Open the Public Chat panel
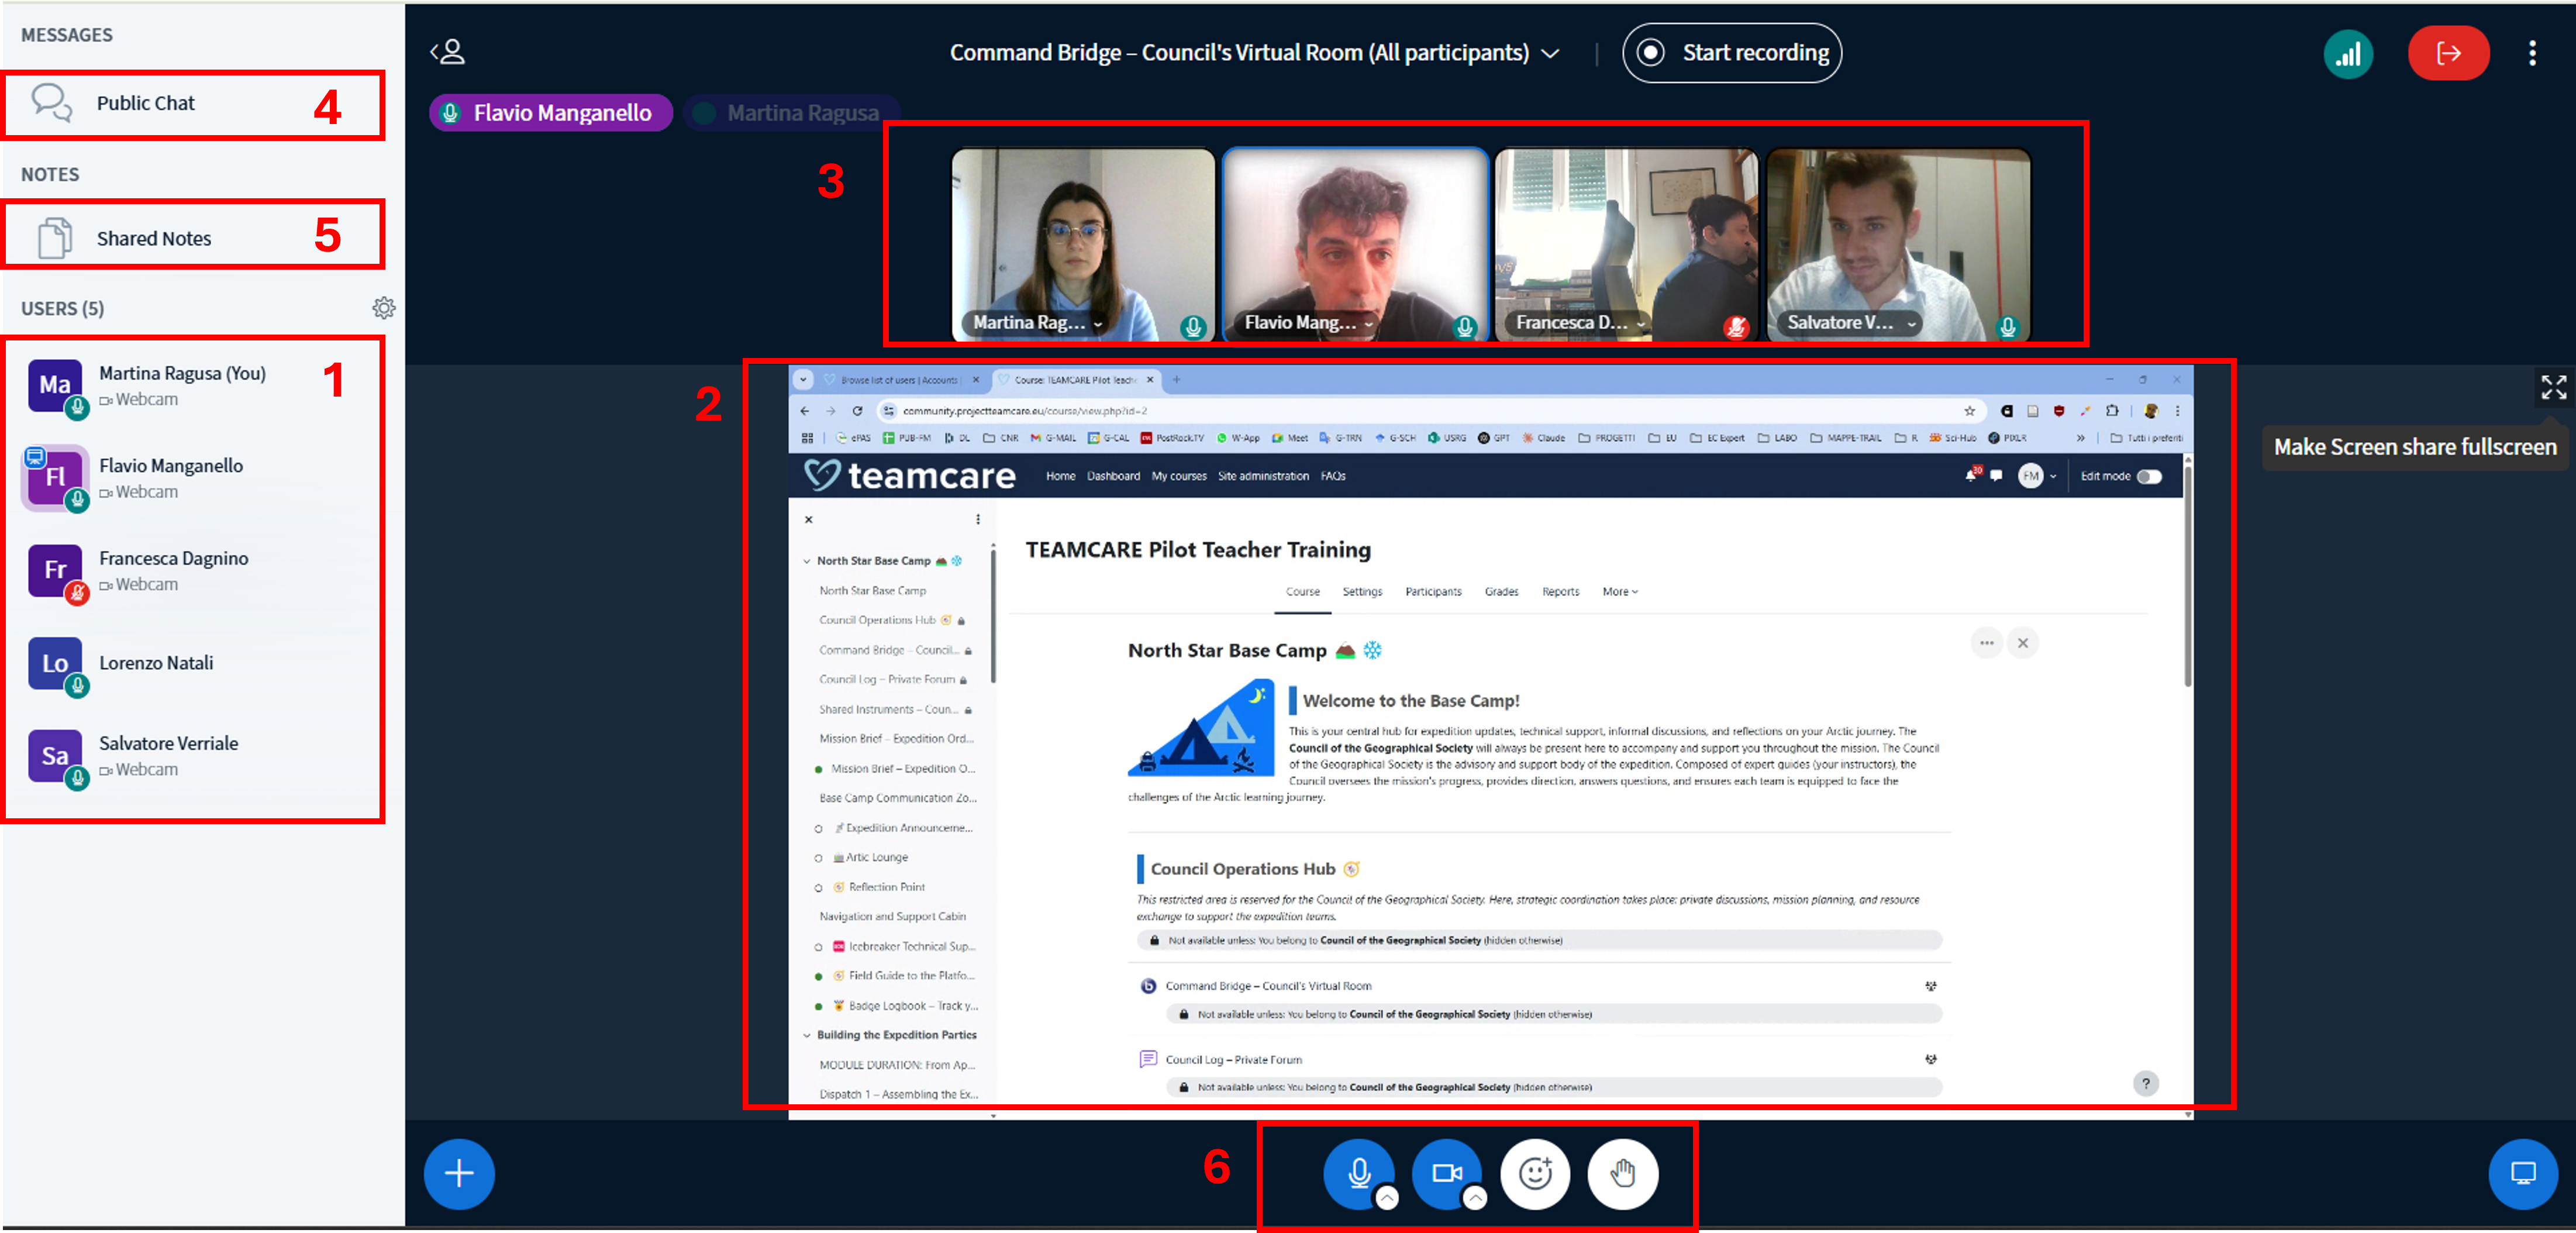Viewport: 2576px width, 1233px height. click(146, 103)
